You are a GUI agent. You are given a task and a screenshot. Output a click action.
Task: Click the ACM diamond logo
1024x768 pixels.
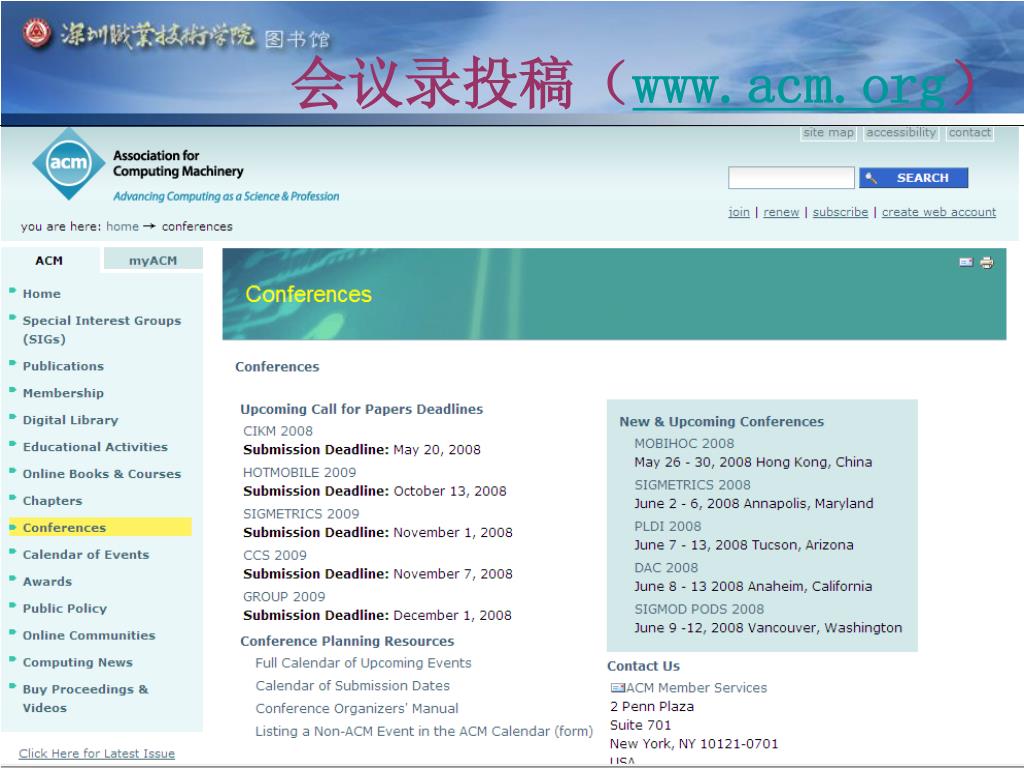click(68, 163)
